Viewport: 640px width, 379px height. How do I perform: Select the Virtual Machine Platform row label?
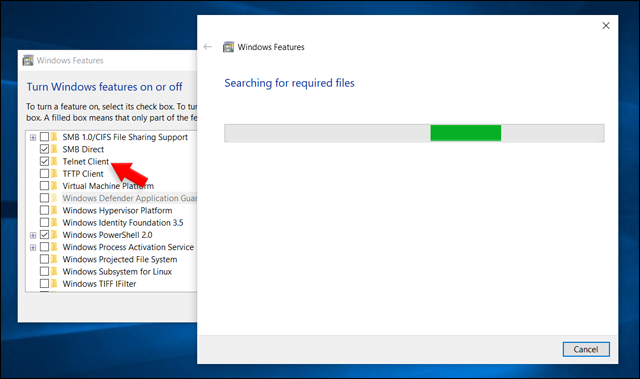pos(108,186)
